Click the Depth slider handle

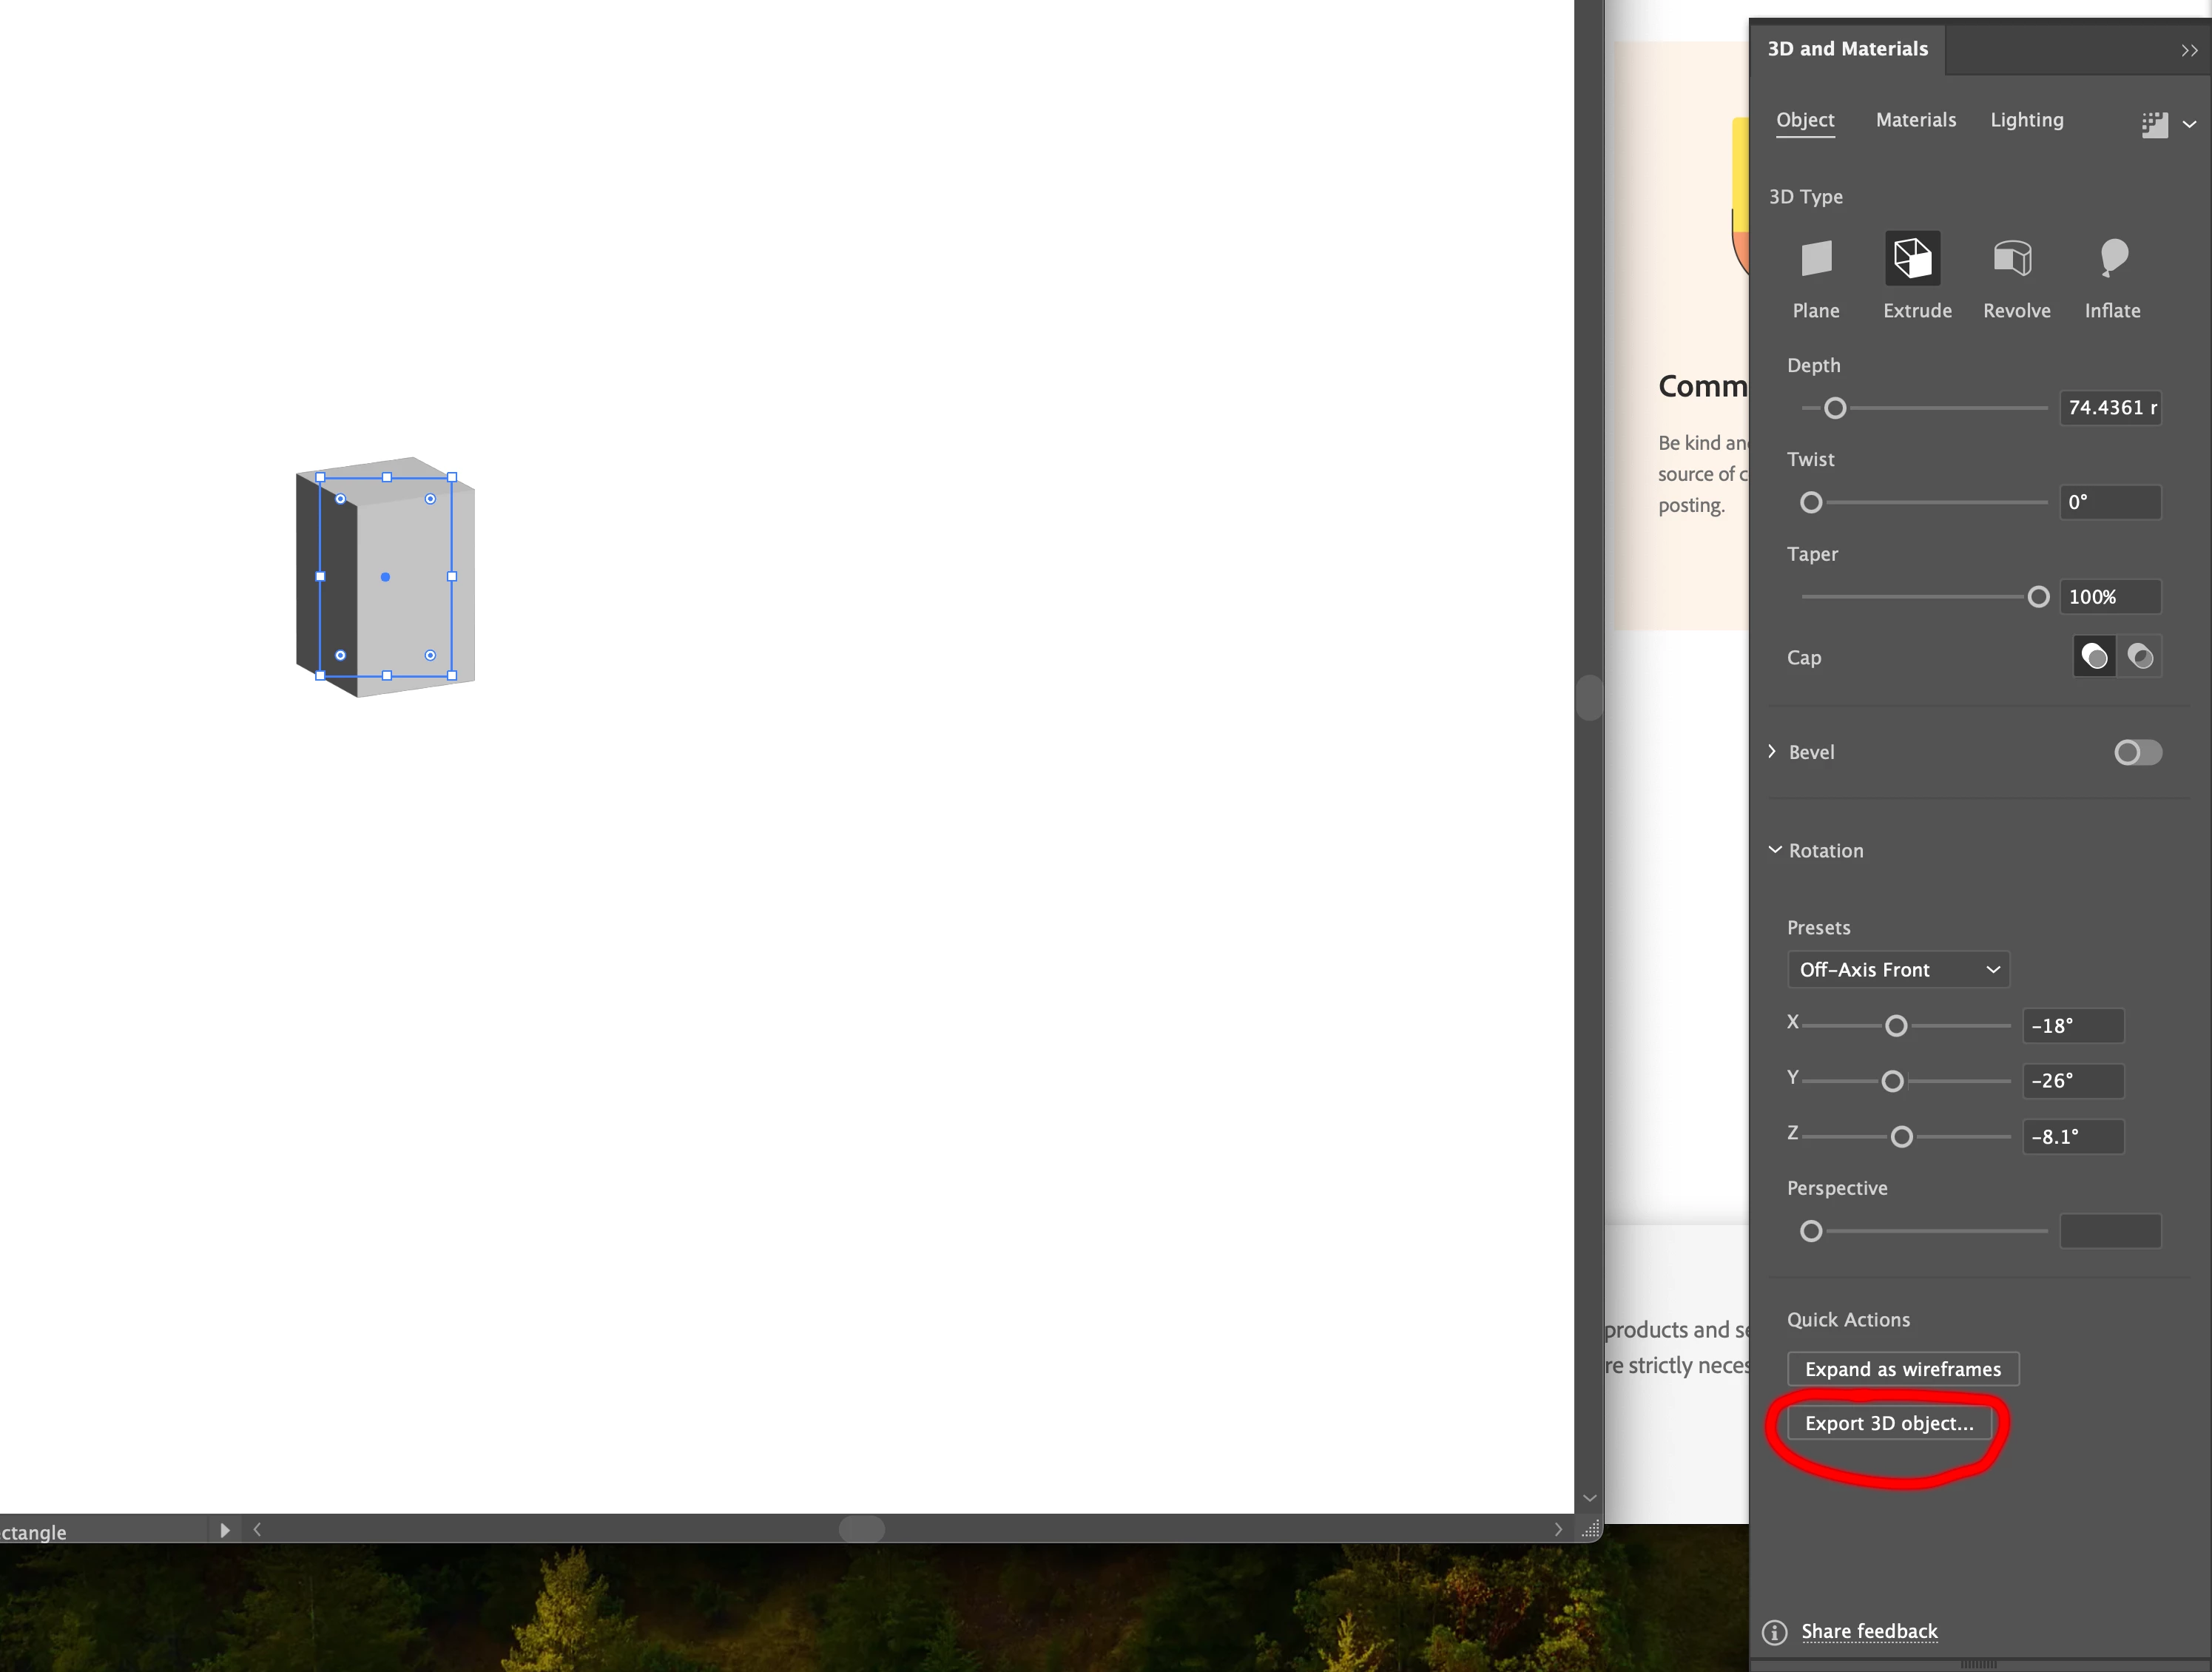click(1834, 408)
